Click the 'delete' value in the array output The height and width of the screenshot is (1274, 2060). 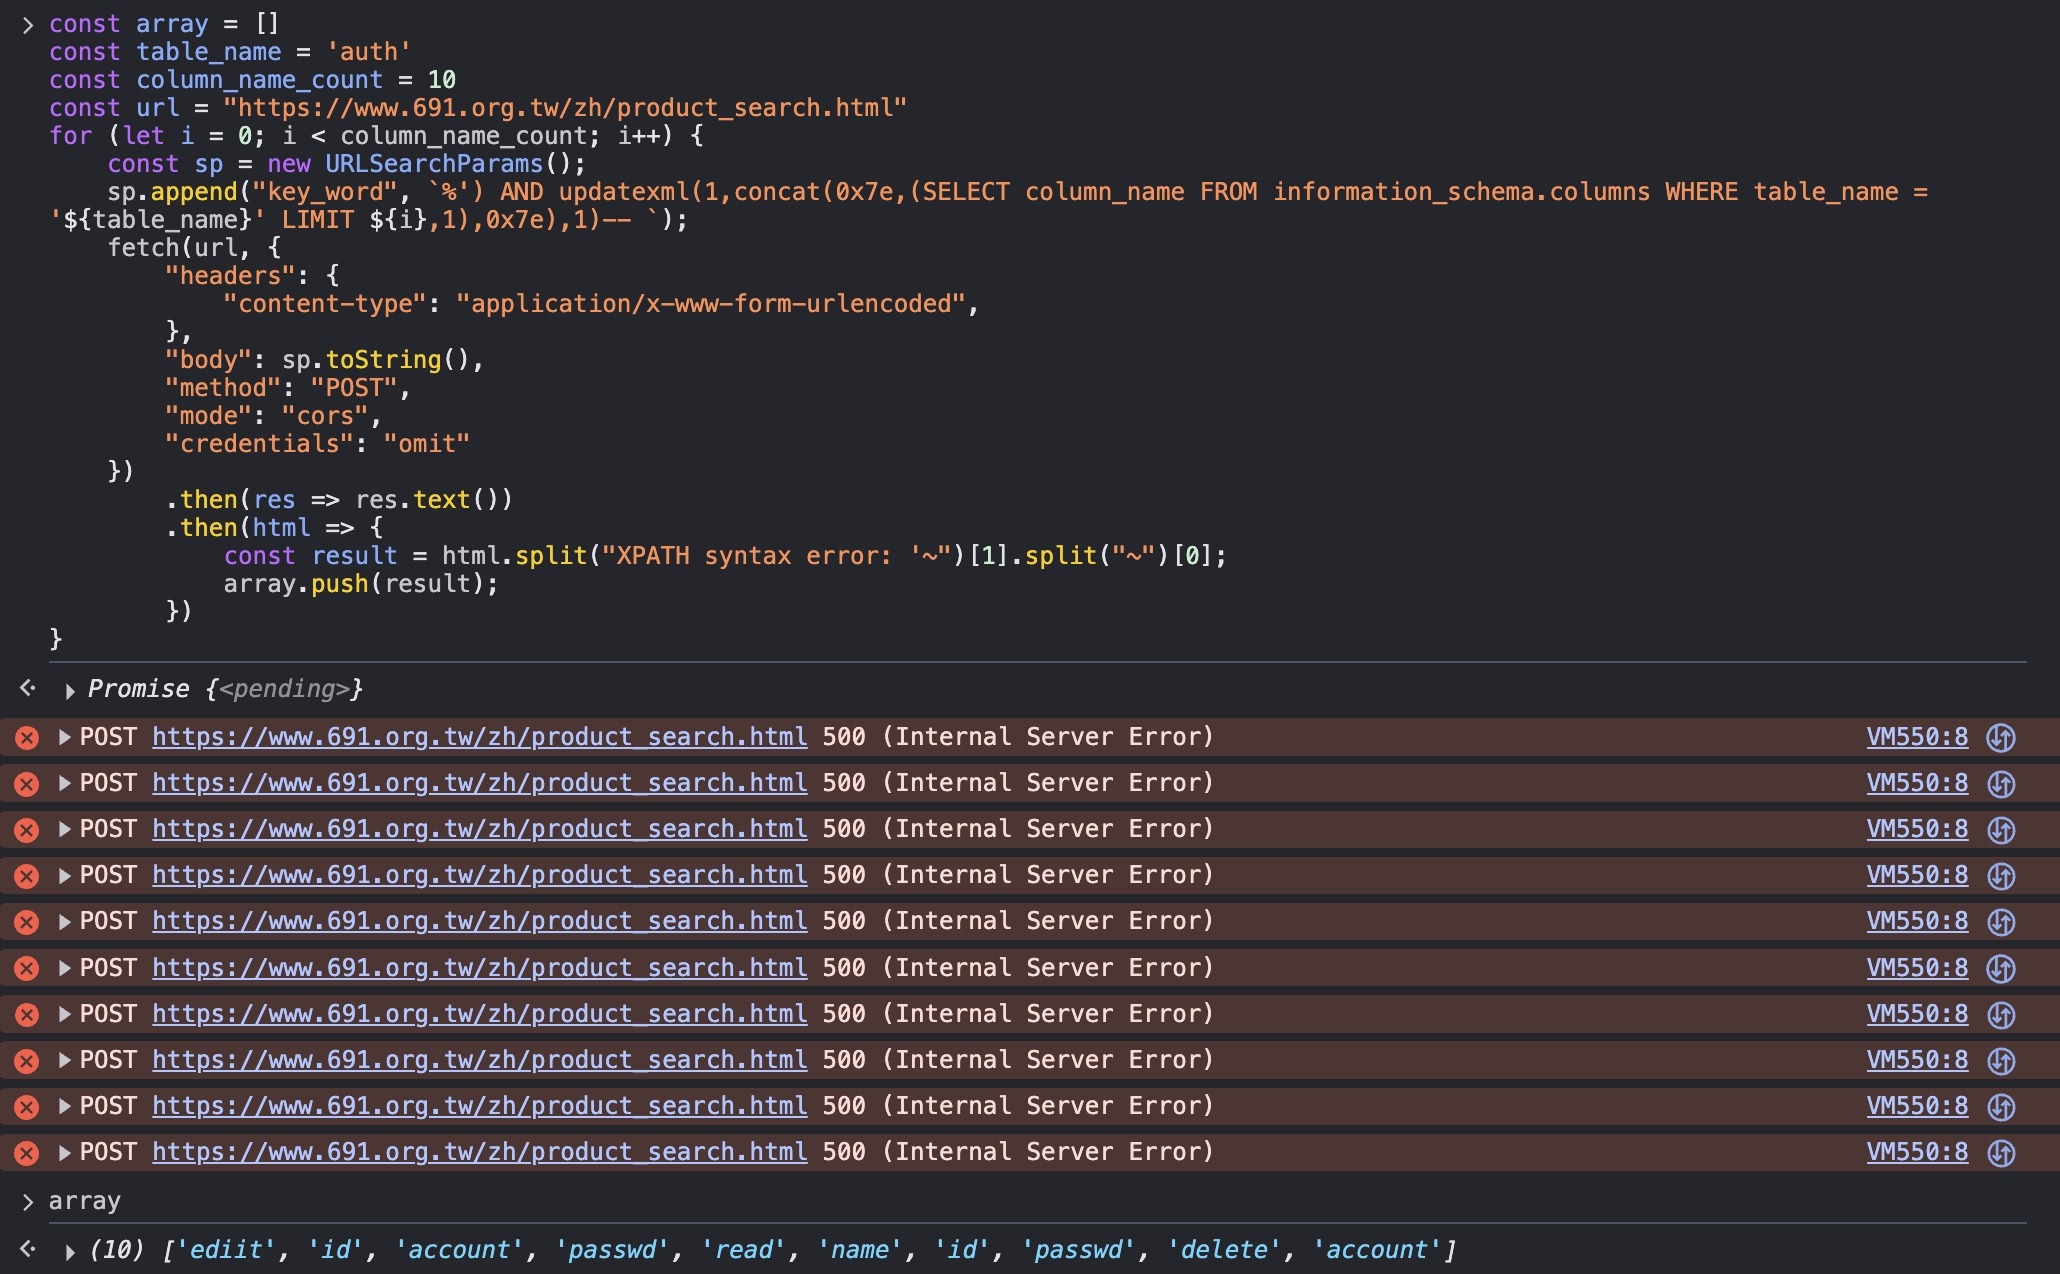[1225, 1250]
